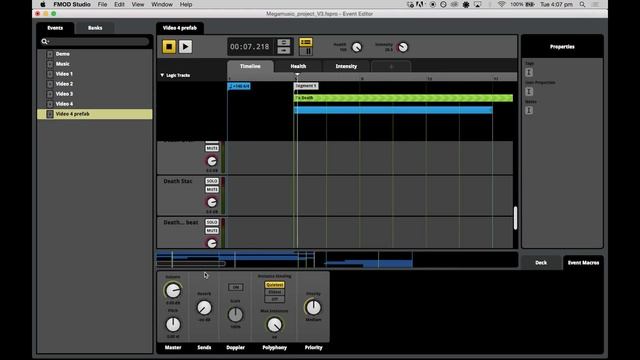640x360 pixels.
Task: Open the Events browser tab
Action: point(55,28)
